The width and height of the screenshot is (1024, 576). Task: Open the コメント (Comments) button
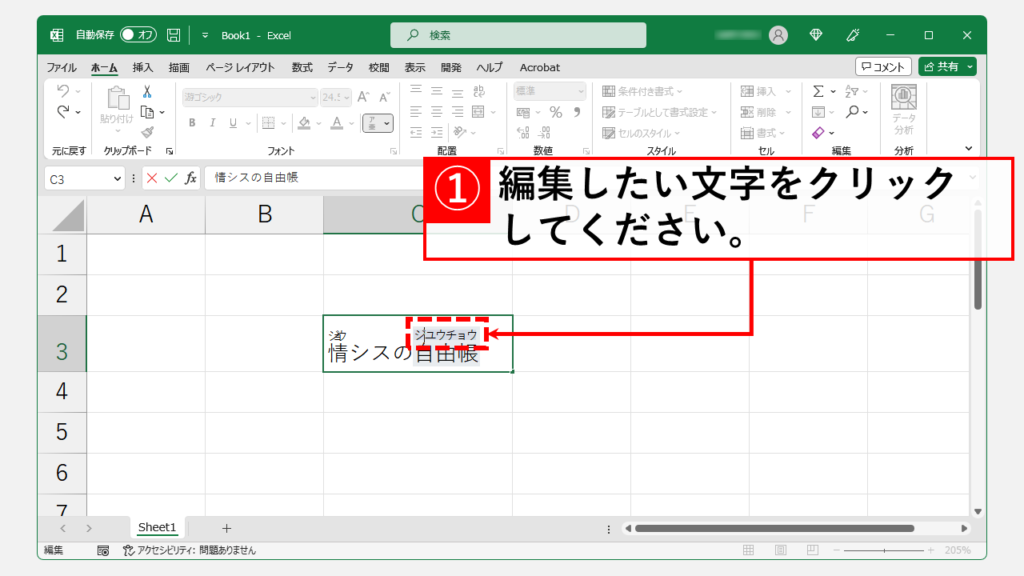(883, 67)
